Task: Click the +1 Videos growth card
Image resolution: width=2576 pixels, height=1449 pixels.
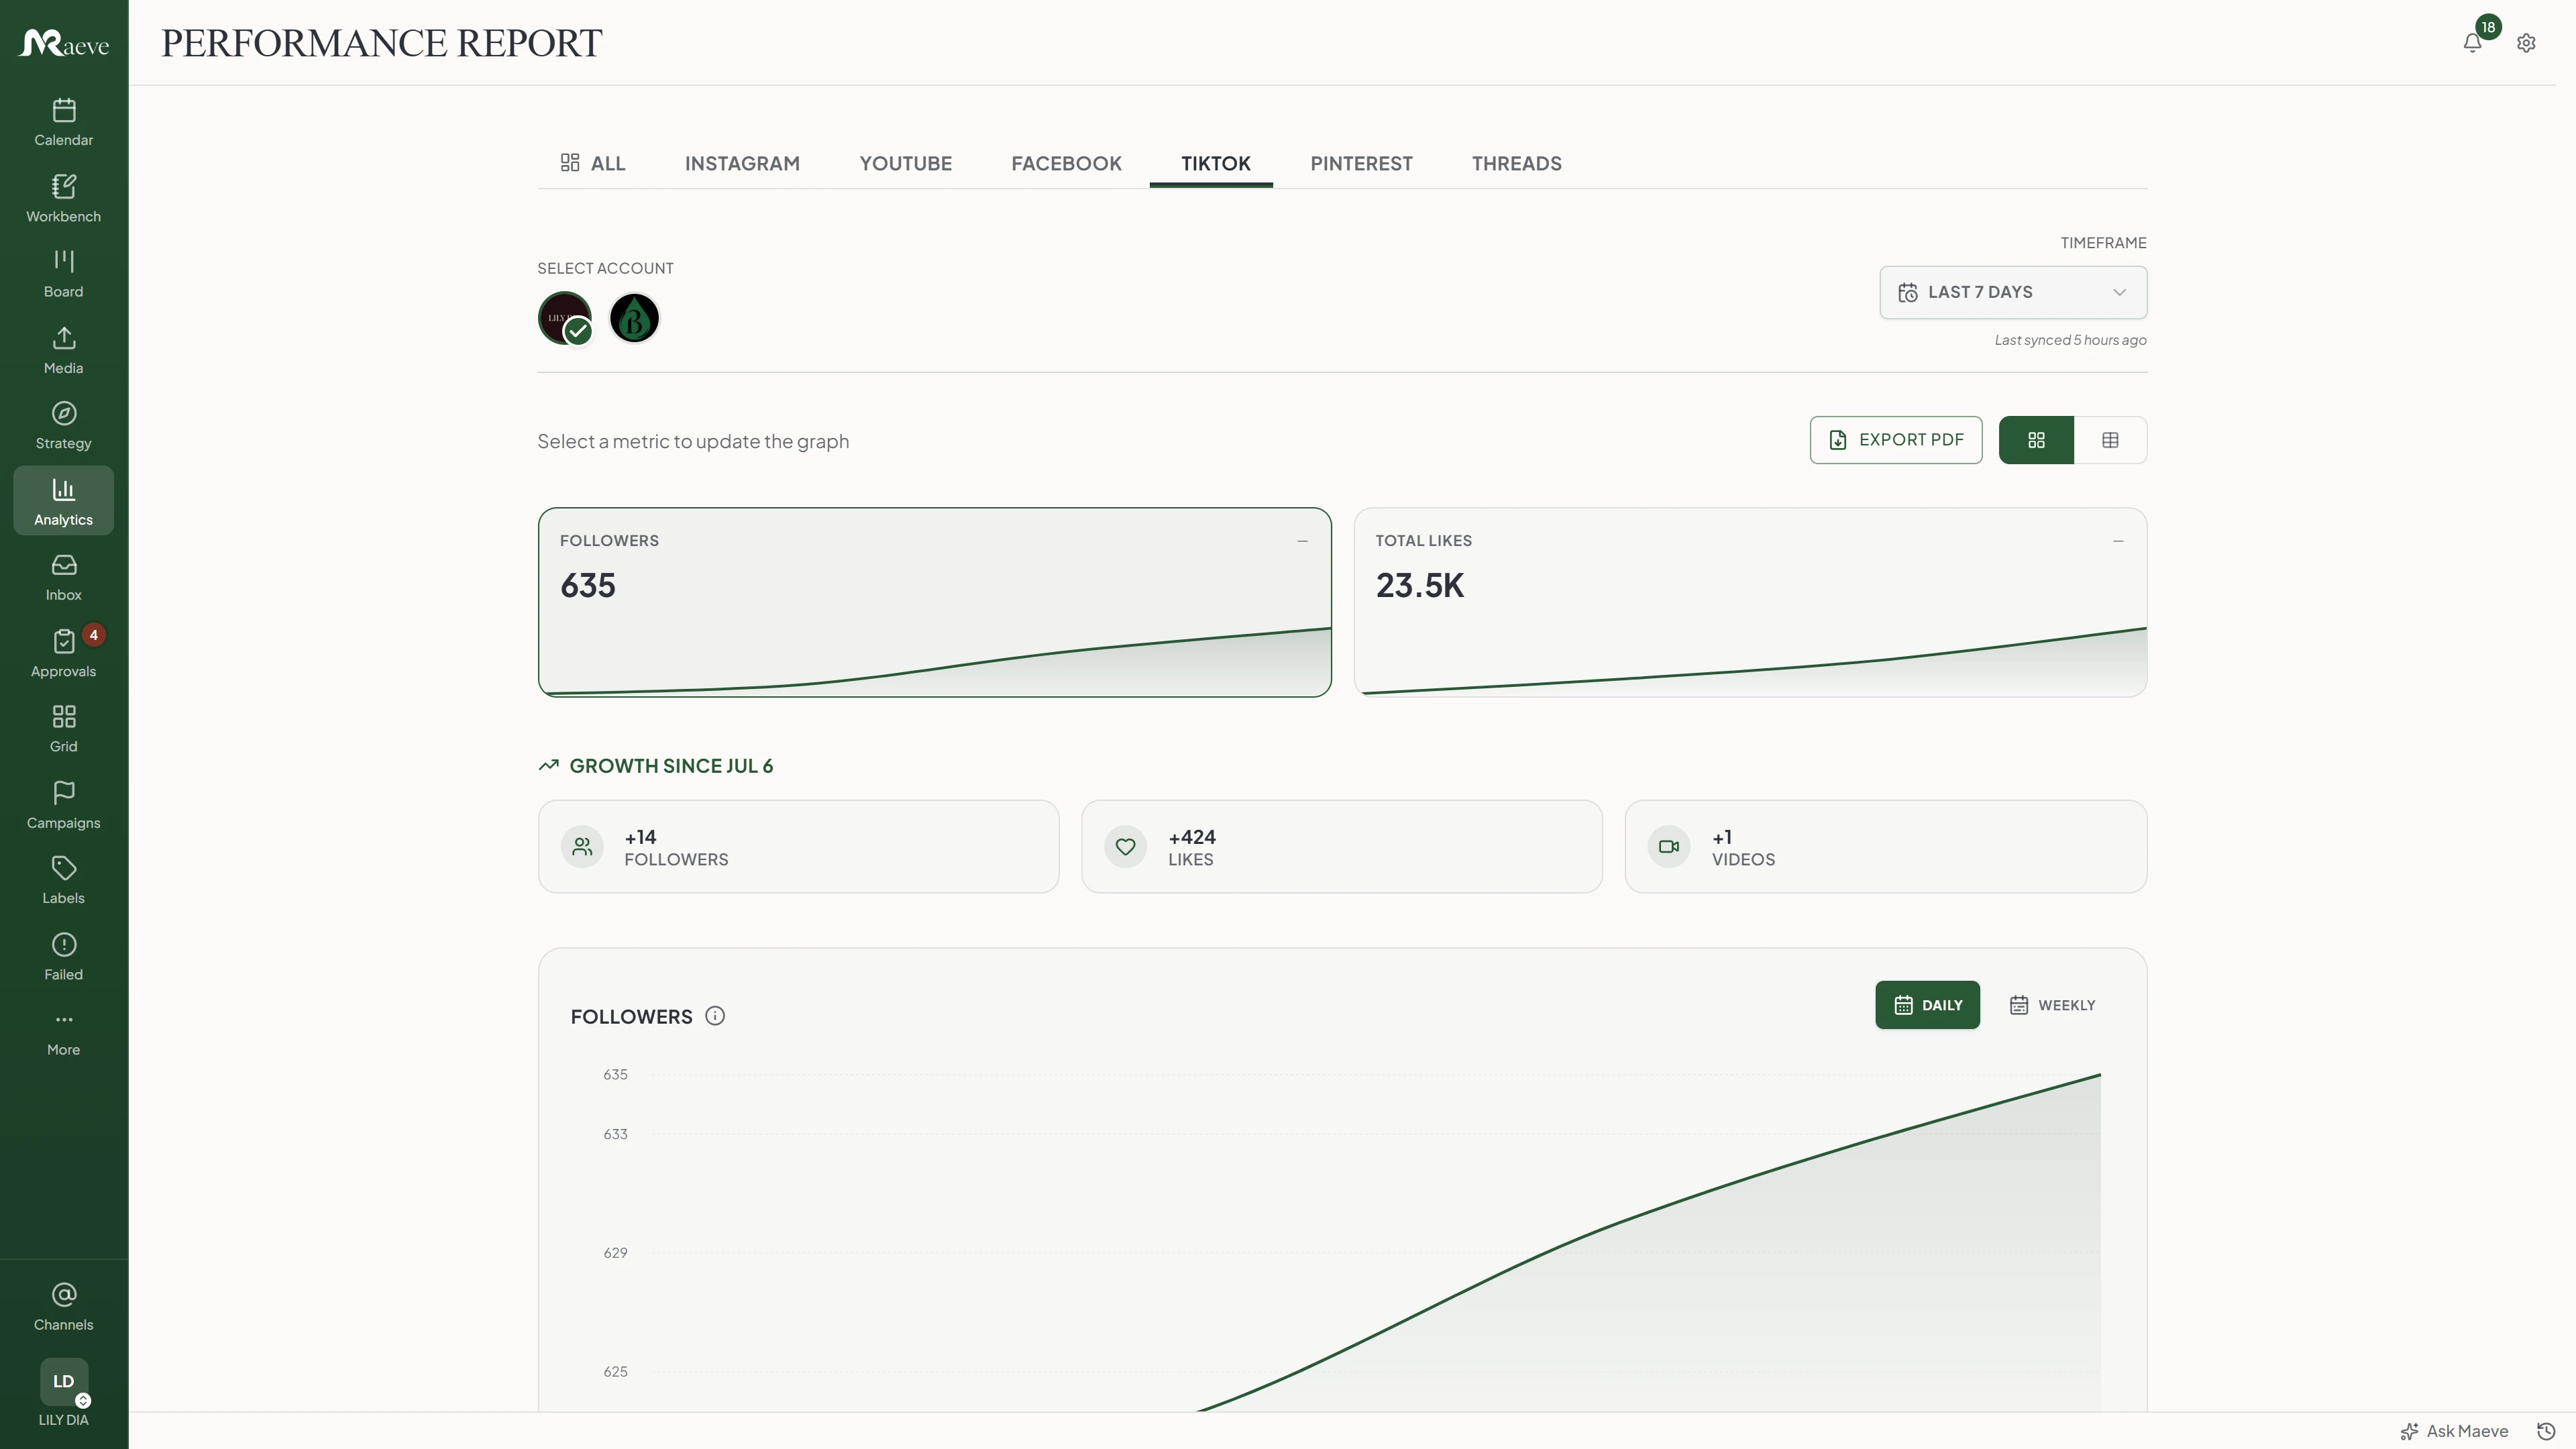Action: click(1886, 846)
